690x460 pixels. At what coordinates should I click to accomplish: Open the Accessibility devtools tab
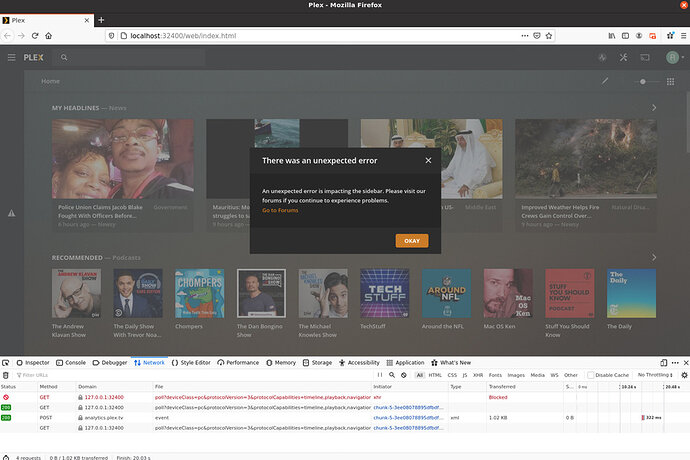(359, 363)
